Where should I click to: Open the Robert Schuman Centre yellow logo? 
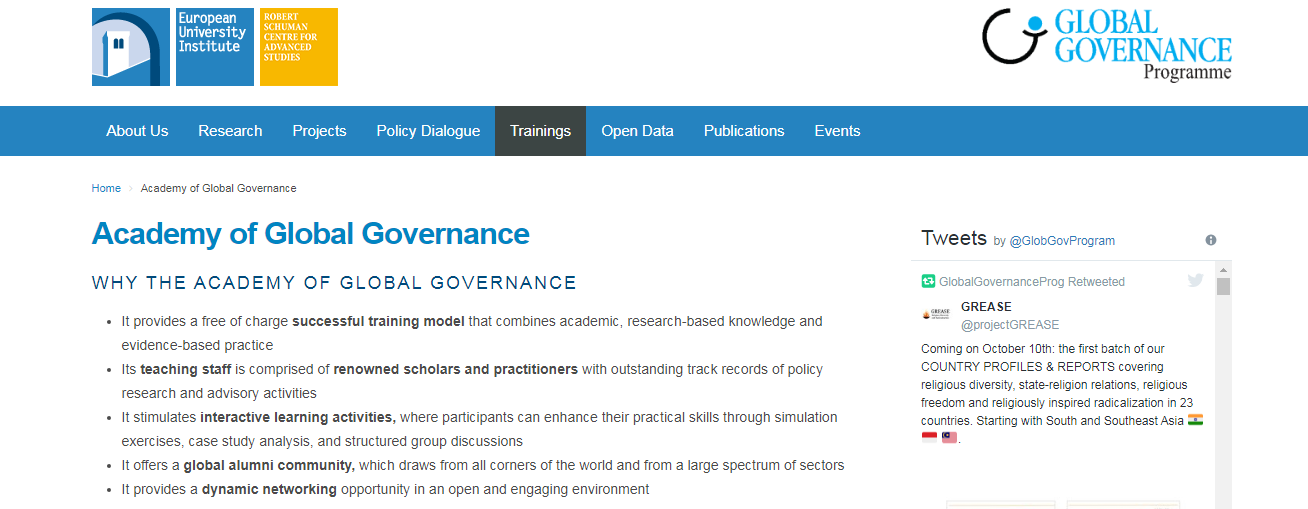(x=299, y=47)
